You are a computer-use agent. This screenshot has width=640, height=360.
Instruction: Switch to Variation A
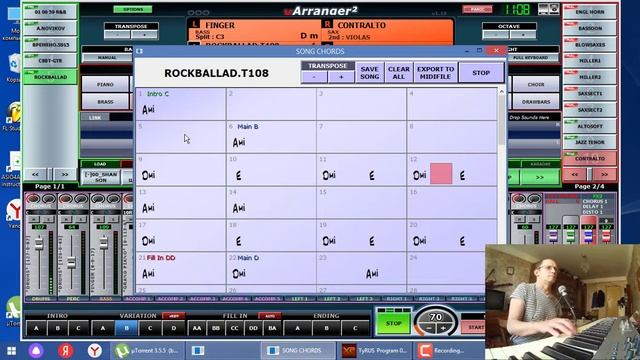point(102,328)
